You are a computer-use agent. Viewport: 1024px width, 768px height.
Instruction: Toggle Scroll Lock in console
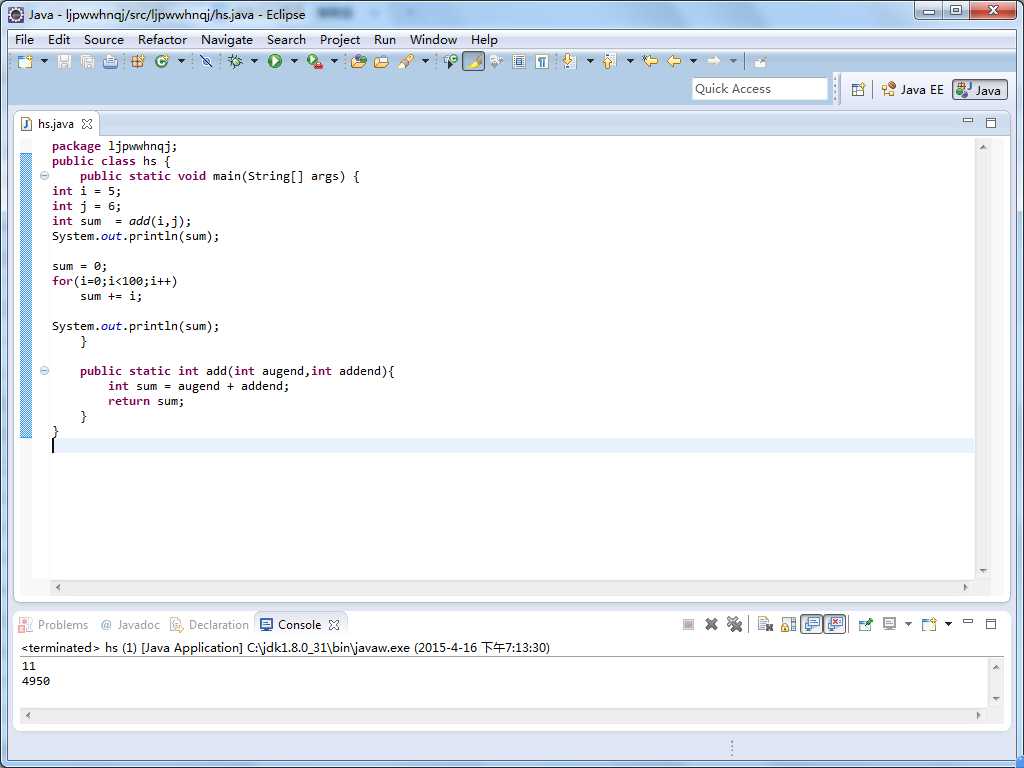tap(788, 624)
